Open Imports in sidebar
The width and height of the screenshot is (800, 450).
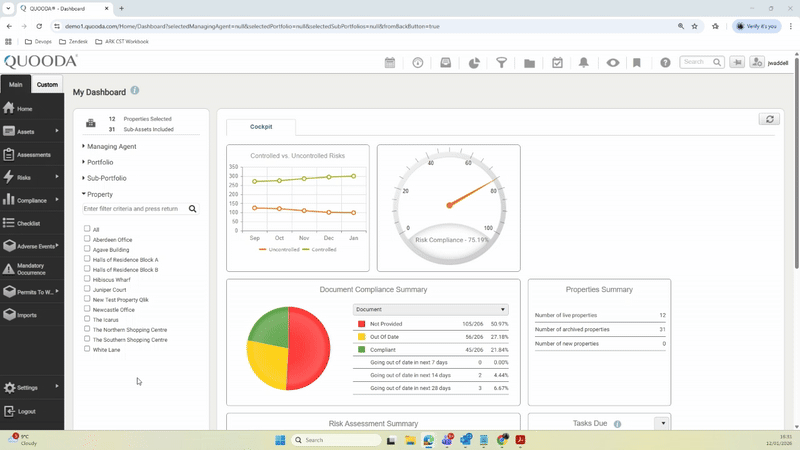point(32,315)
